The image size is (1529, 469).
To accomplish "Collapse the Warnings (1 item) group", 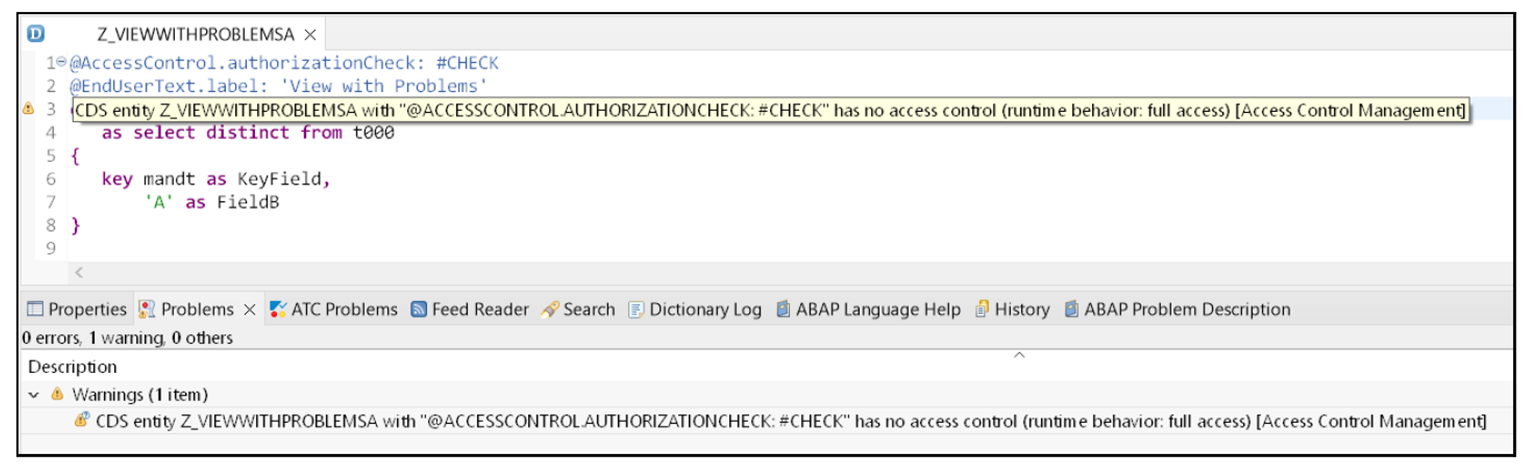I will (x=35, y=394).
